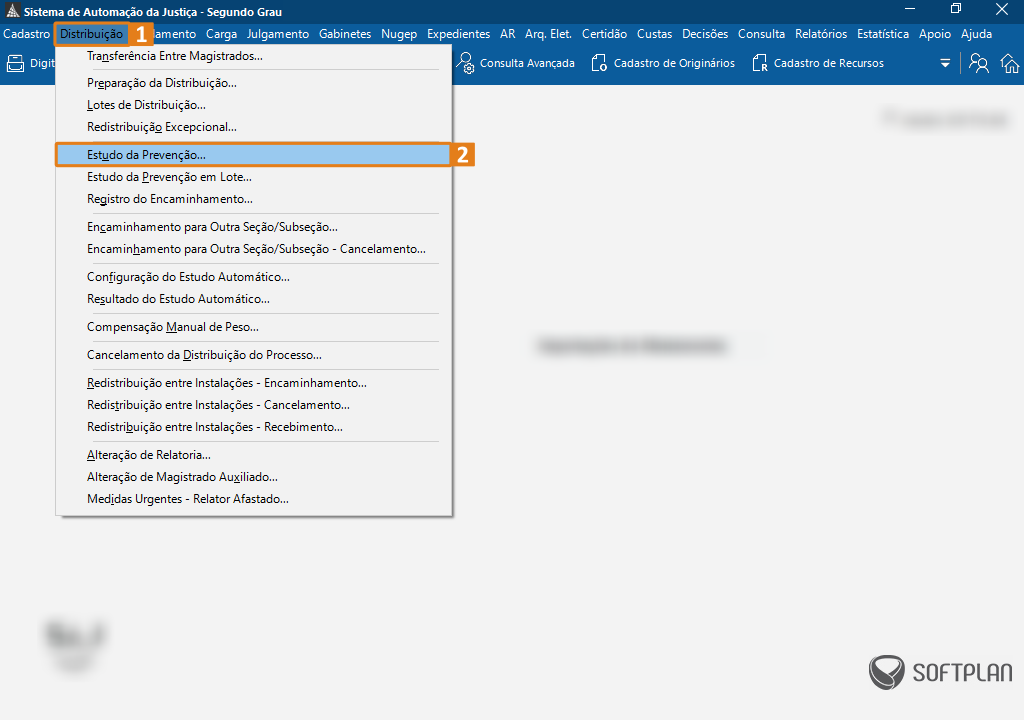The image size is (1024, 720).
Task: Select Estudo da Prevenção entry
Action: (x=253, y=155)
